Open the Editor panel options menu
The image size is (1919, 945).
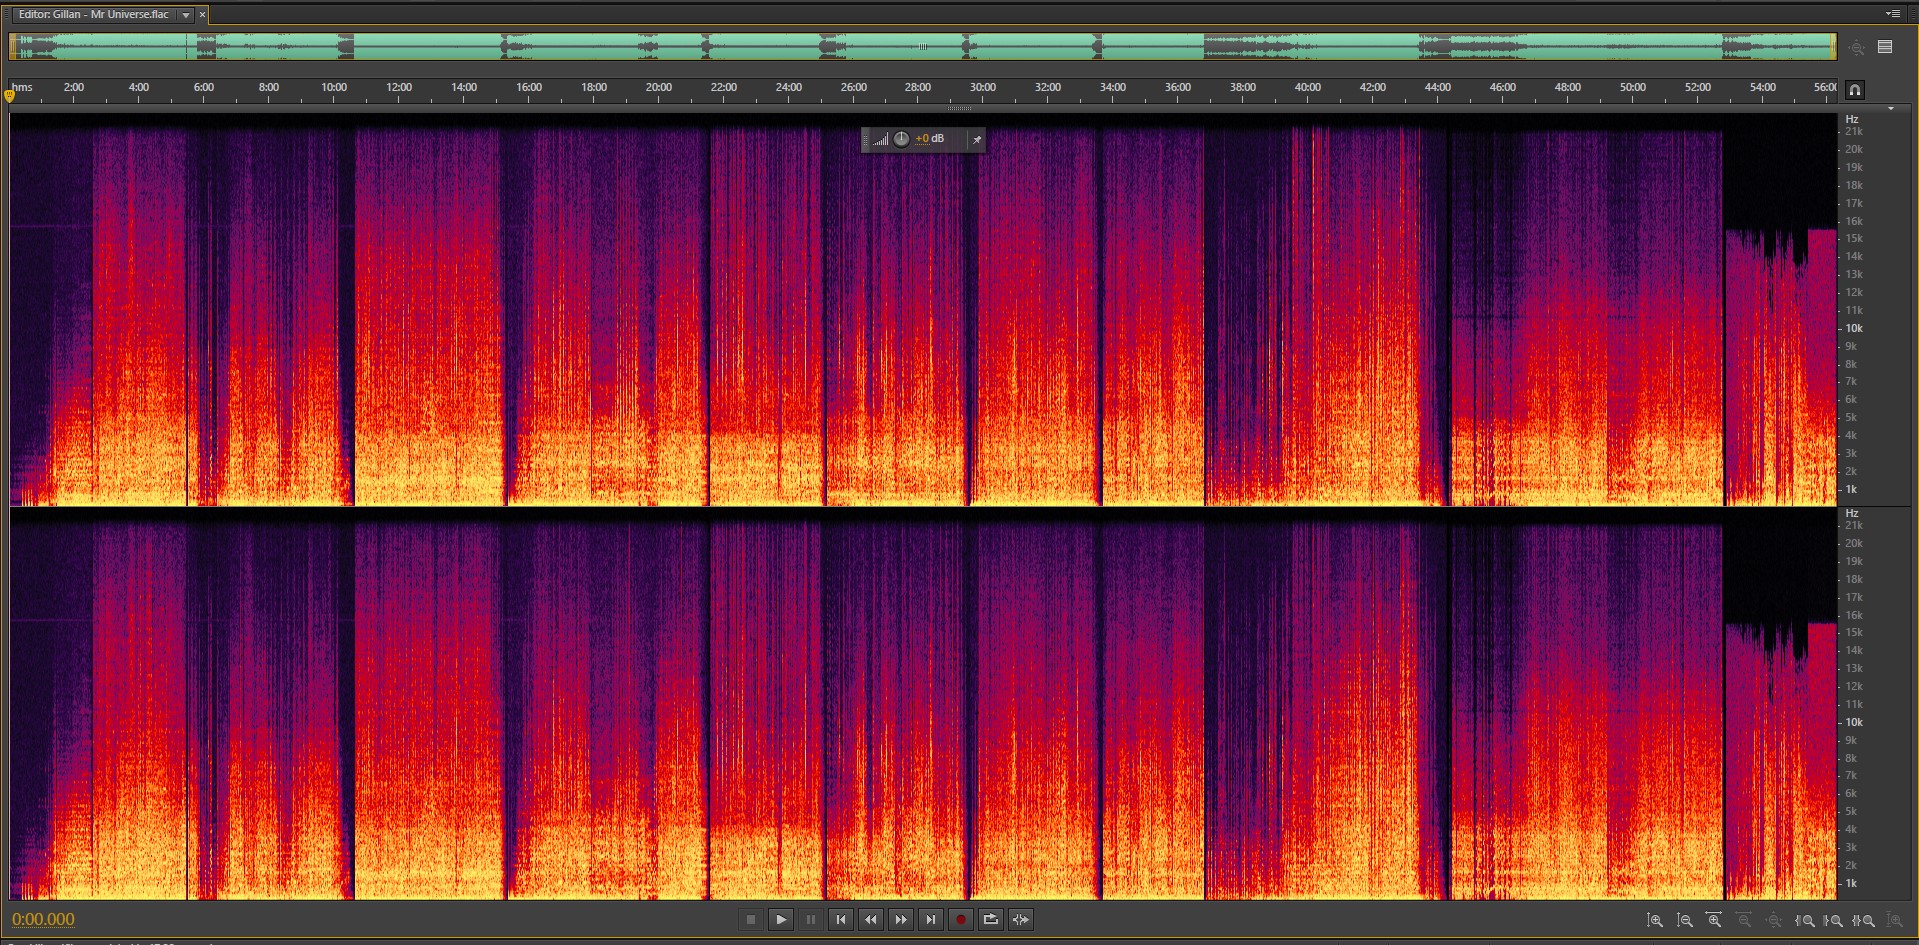point(1892,14)
